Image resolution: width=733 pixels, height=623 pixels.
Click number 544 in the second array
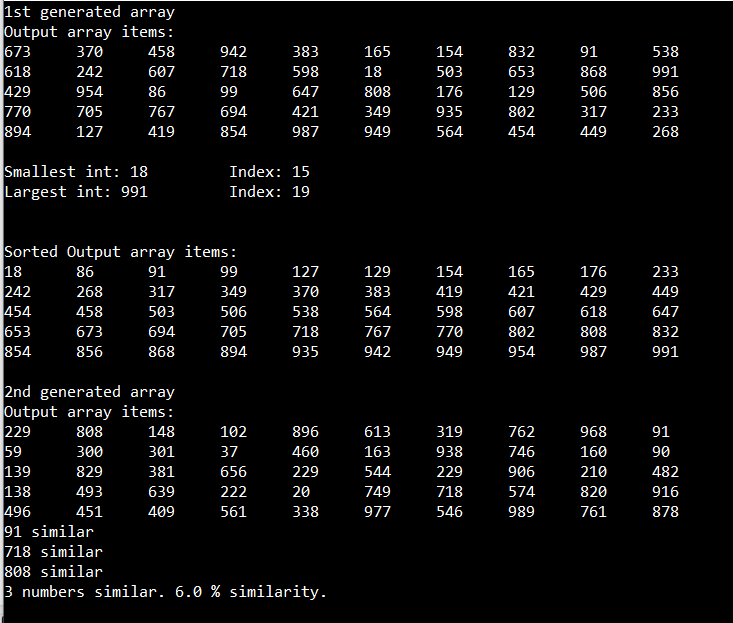377,472
